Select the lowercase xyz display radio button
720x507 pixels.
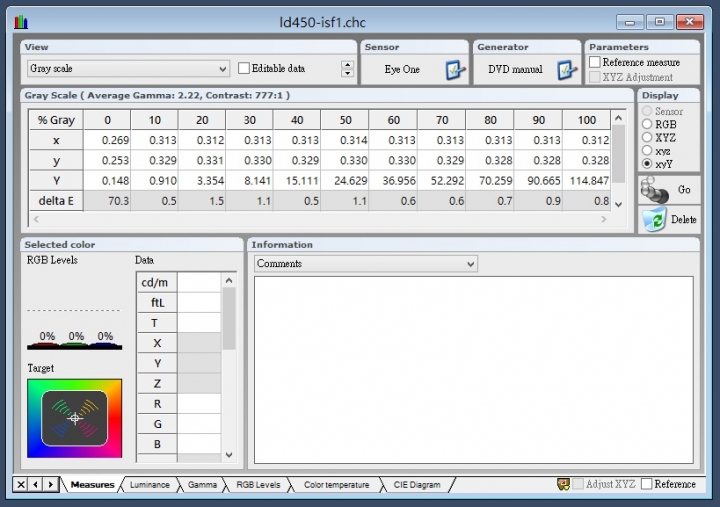[647, 150]
